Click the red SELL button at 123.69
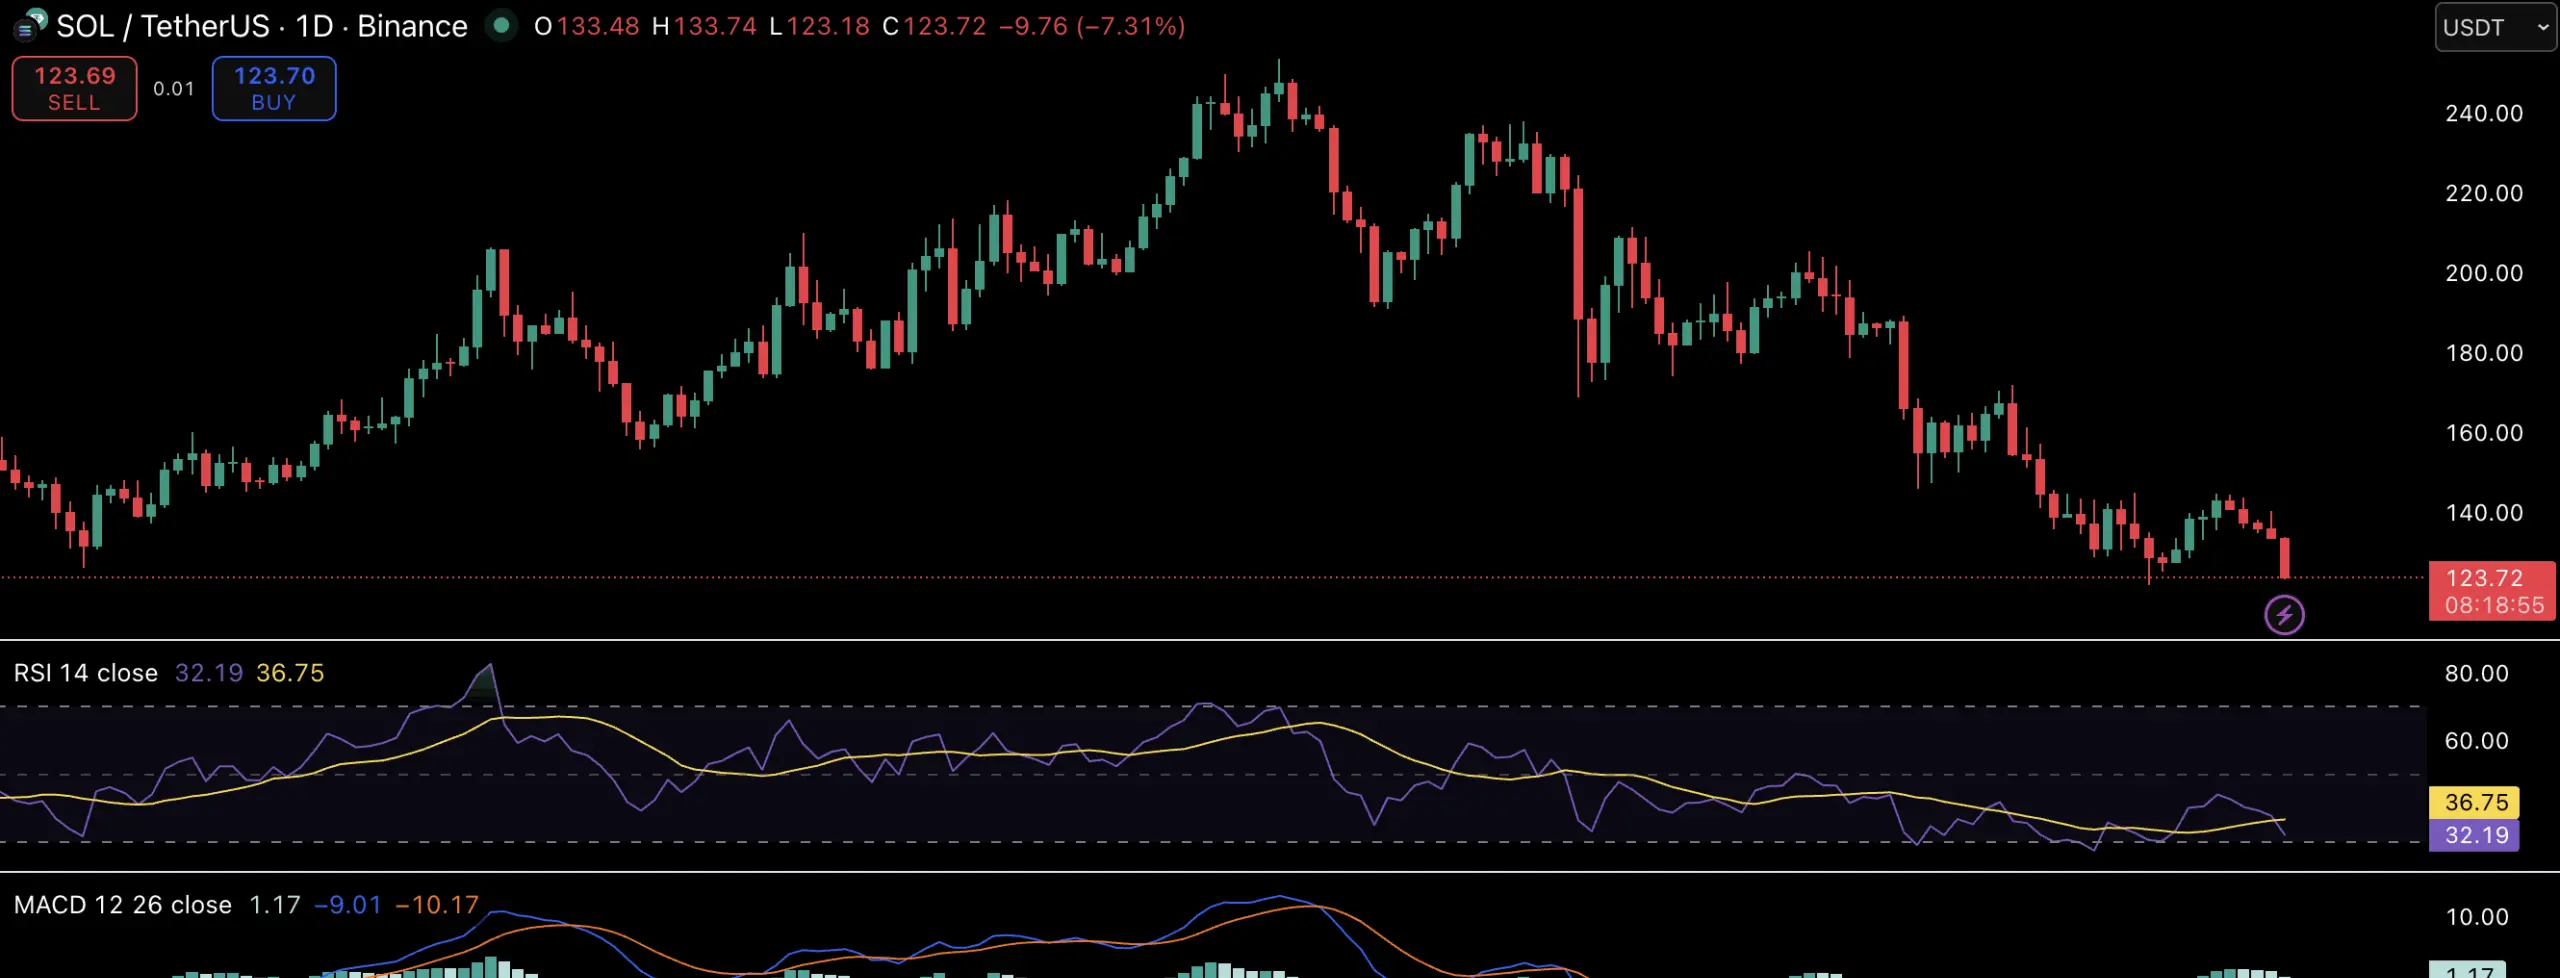 coord(74,88)
